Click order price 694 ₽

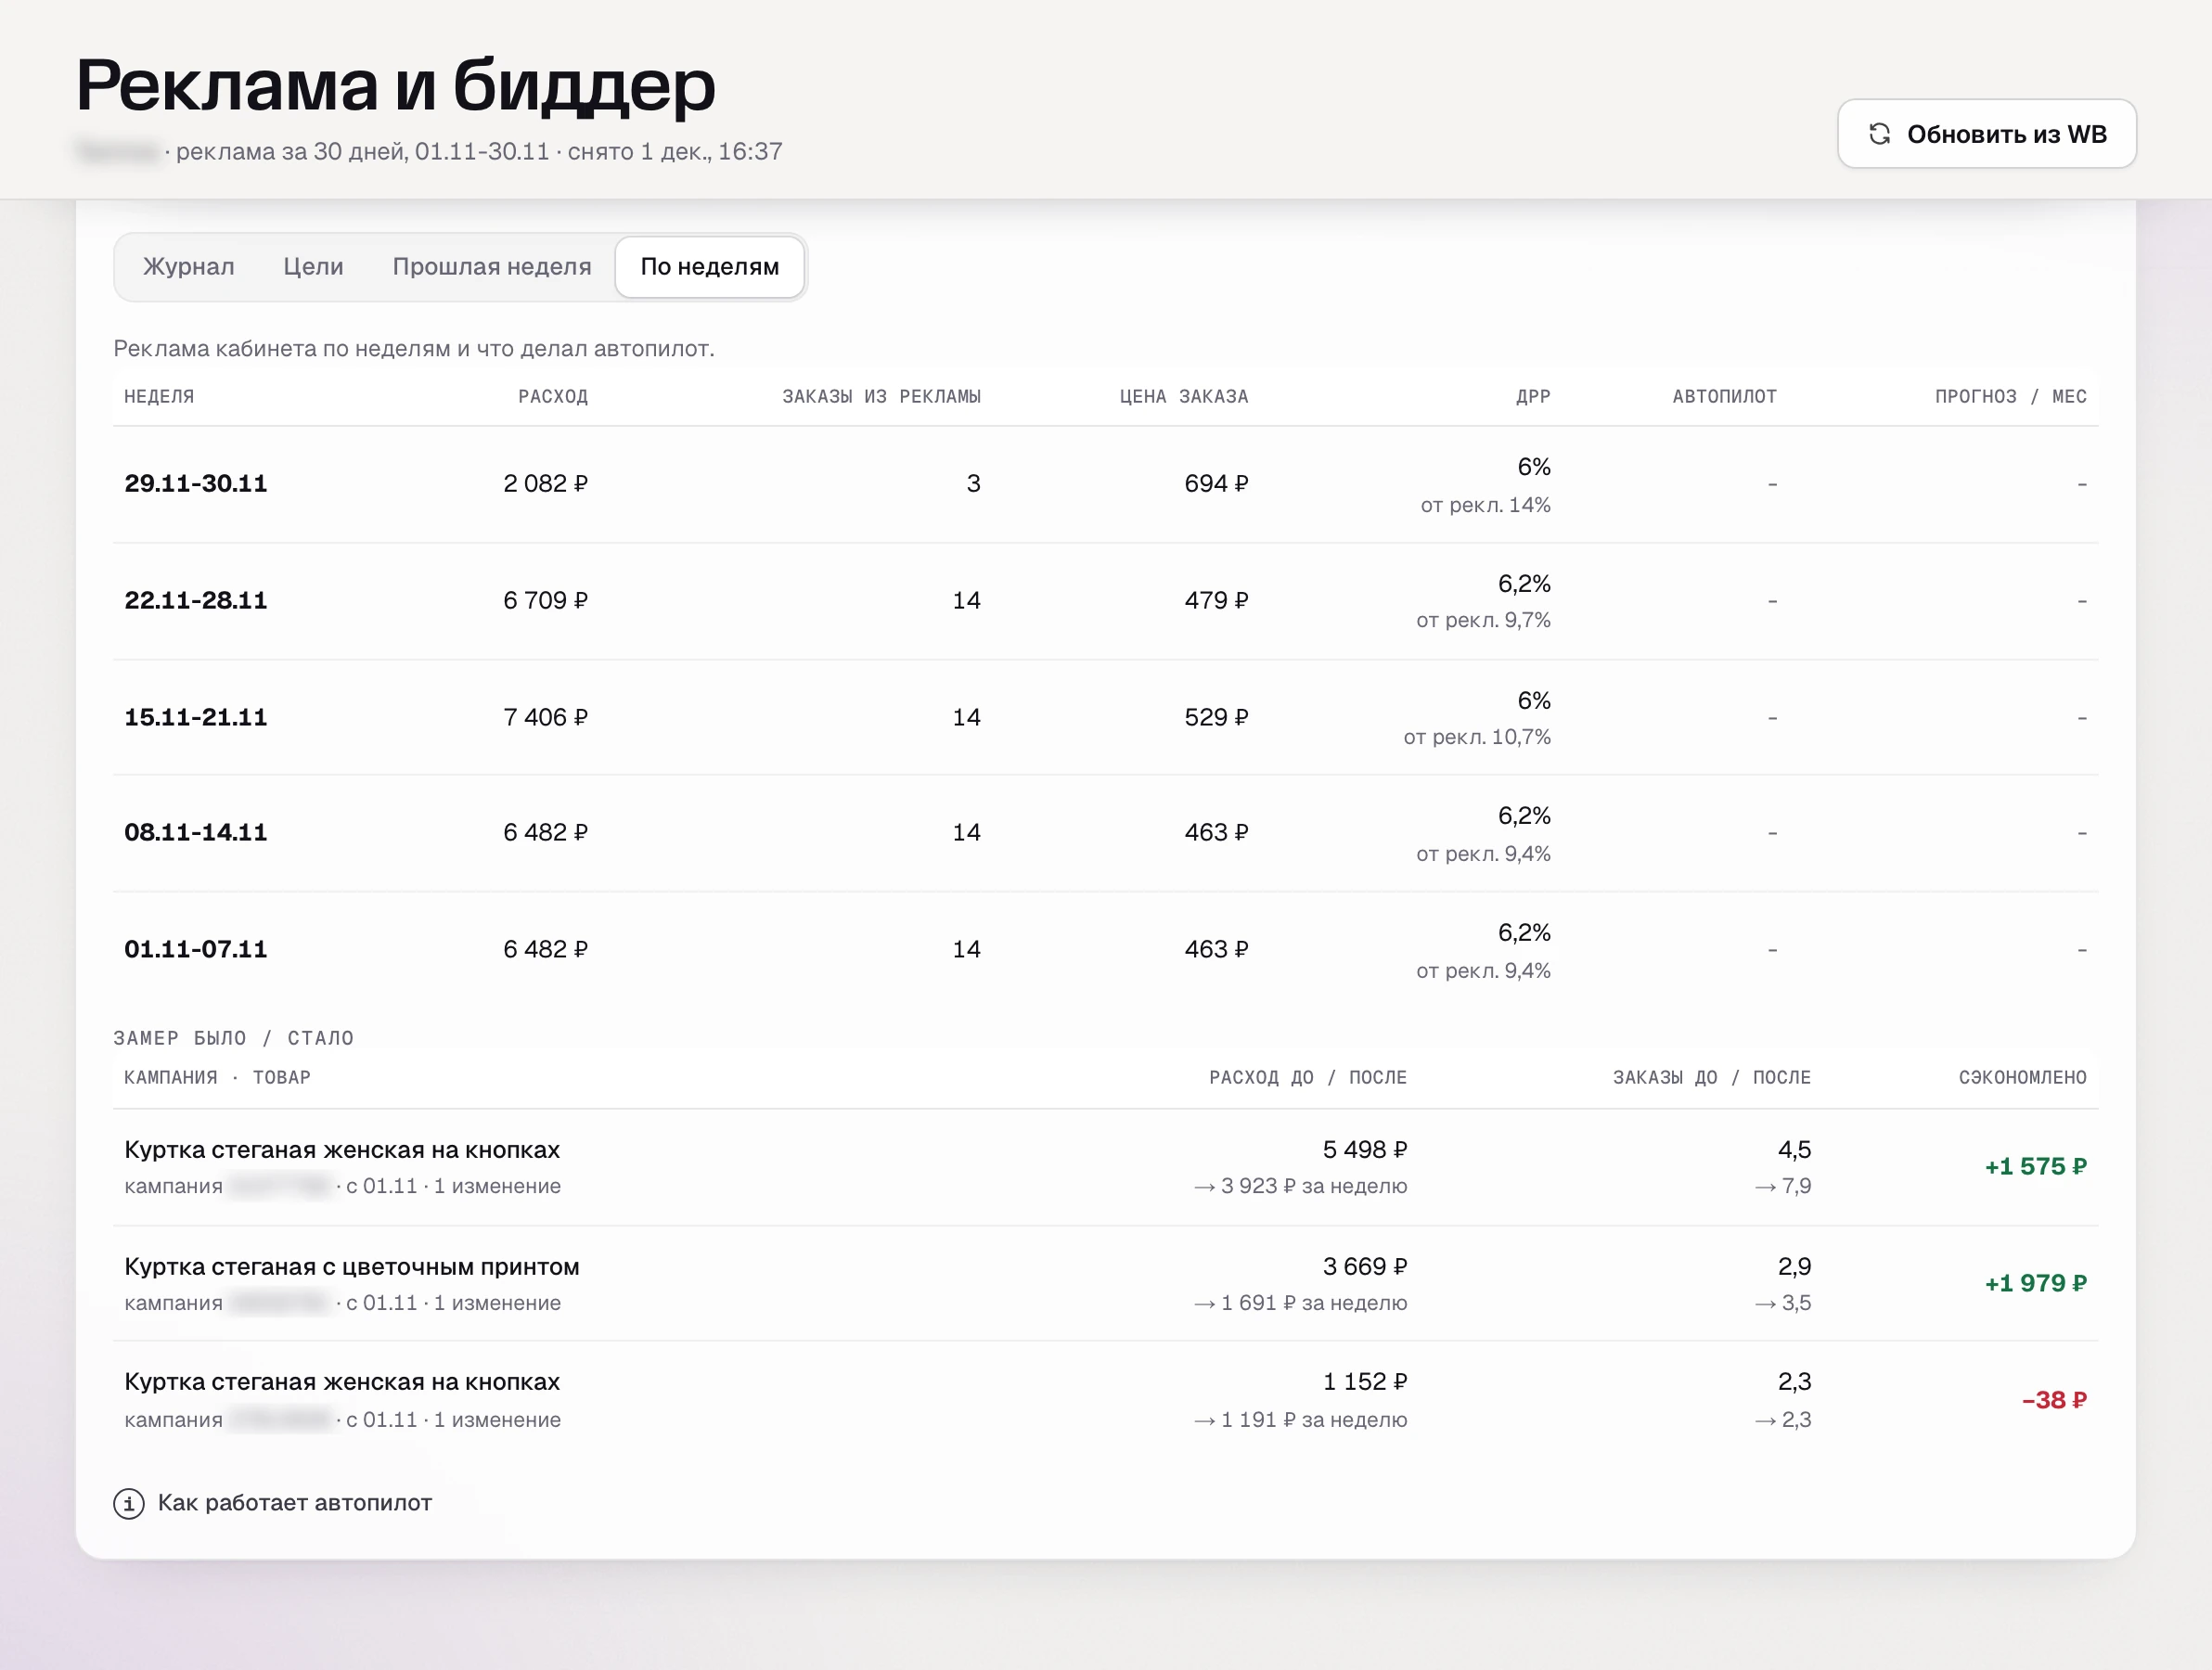[x=1217, y=484]
